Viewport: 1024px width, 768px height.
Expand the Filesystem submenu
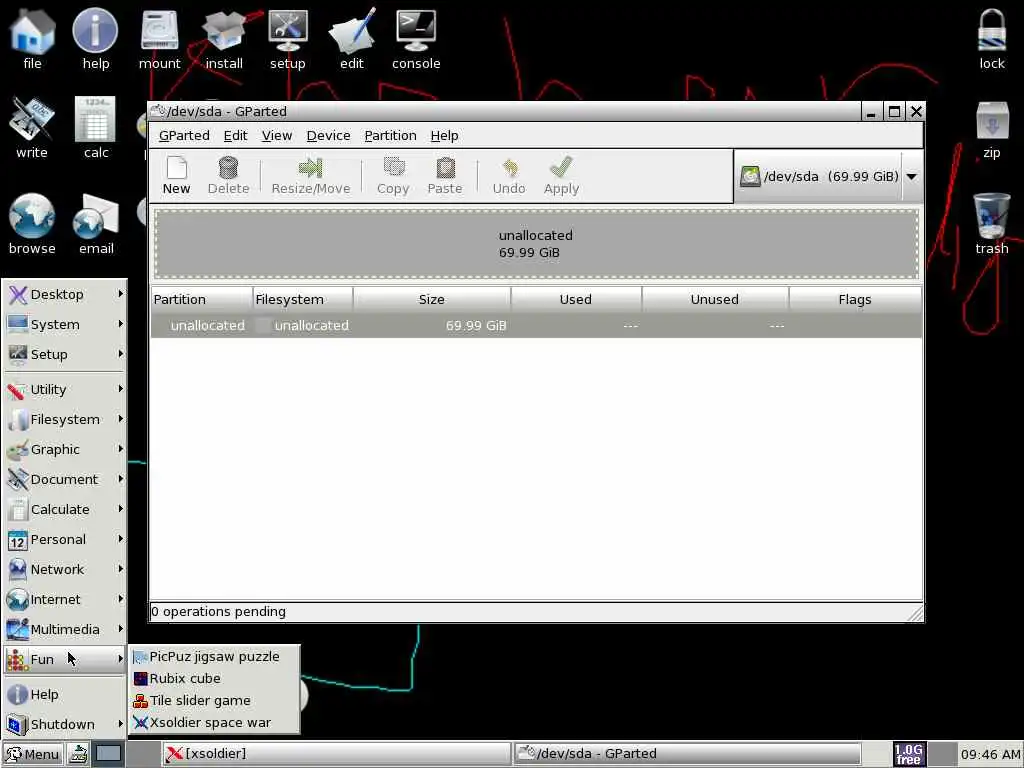pos(65,420)
